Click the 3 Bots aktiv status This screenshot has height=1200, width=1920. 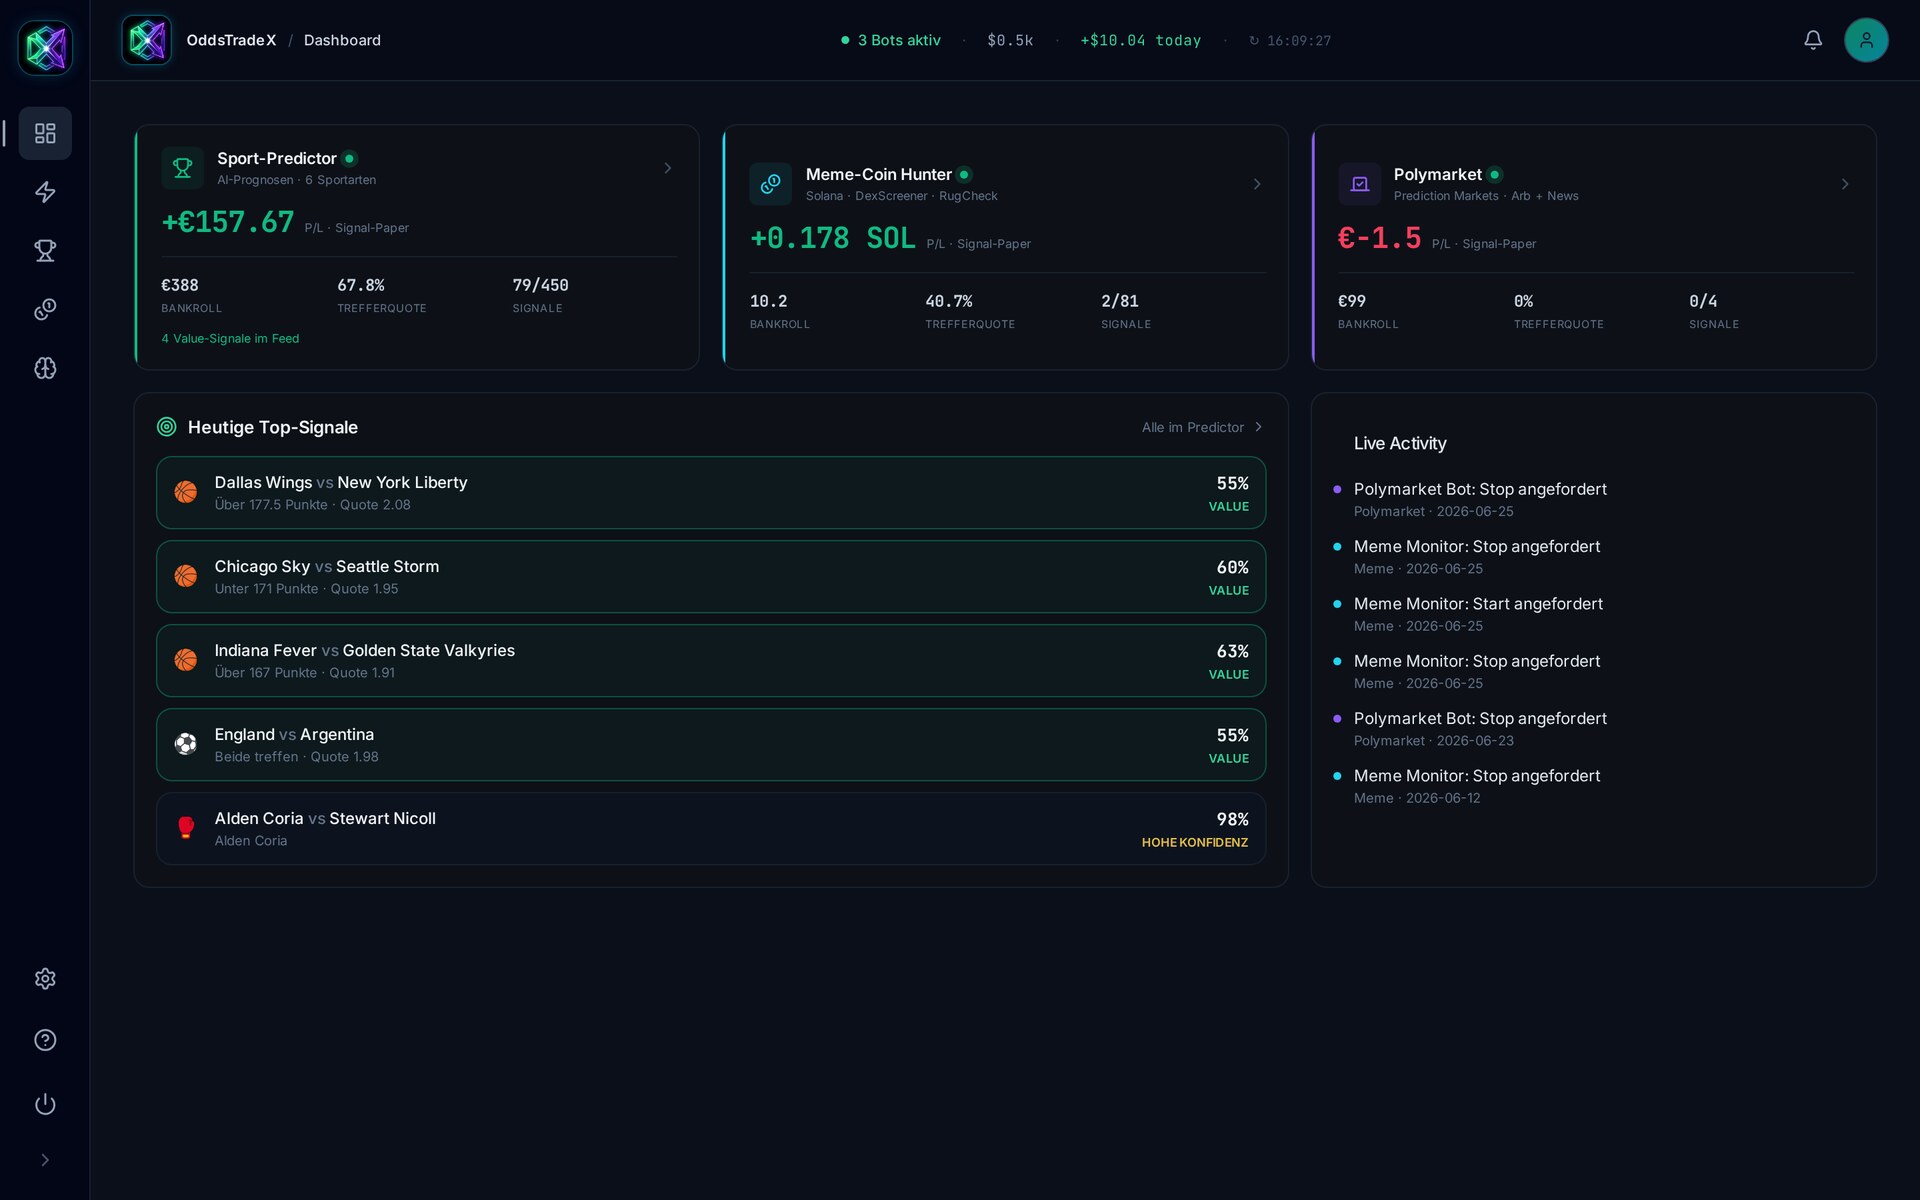(891, 40)
